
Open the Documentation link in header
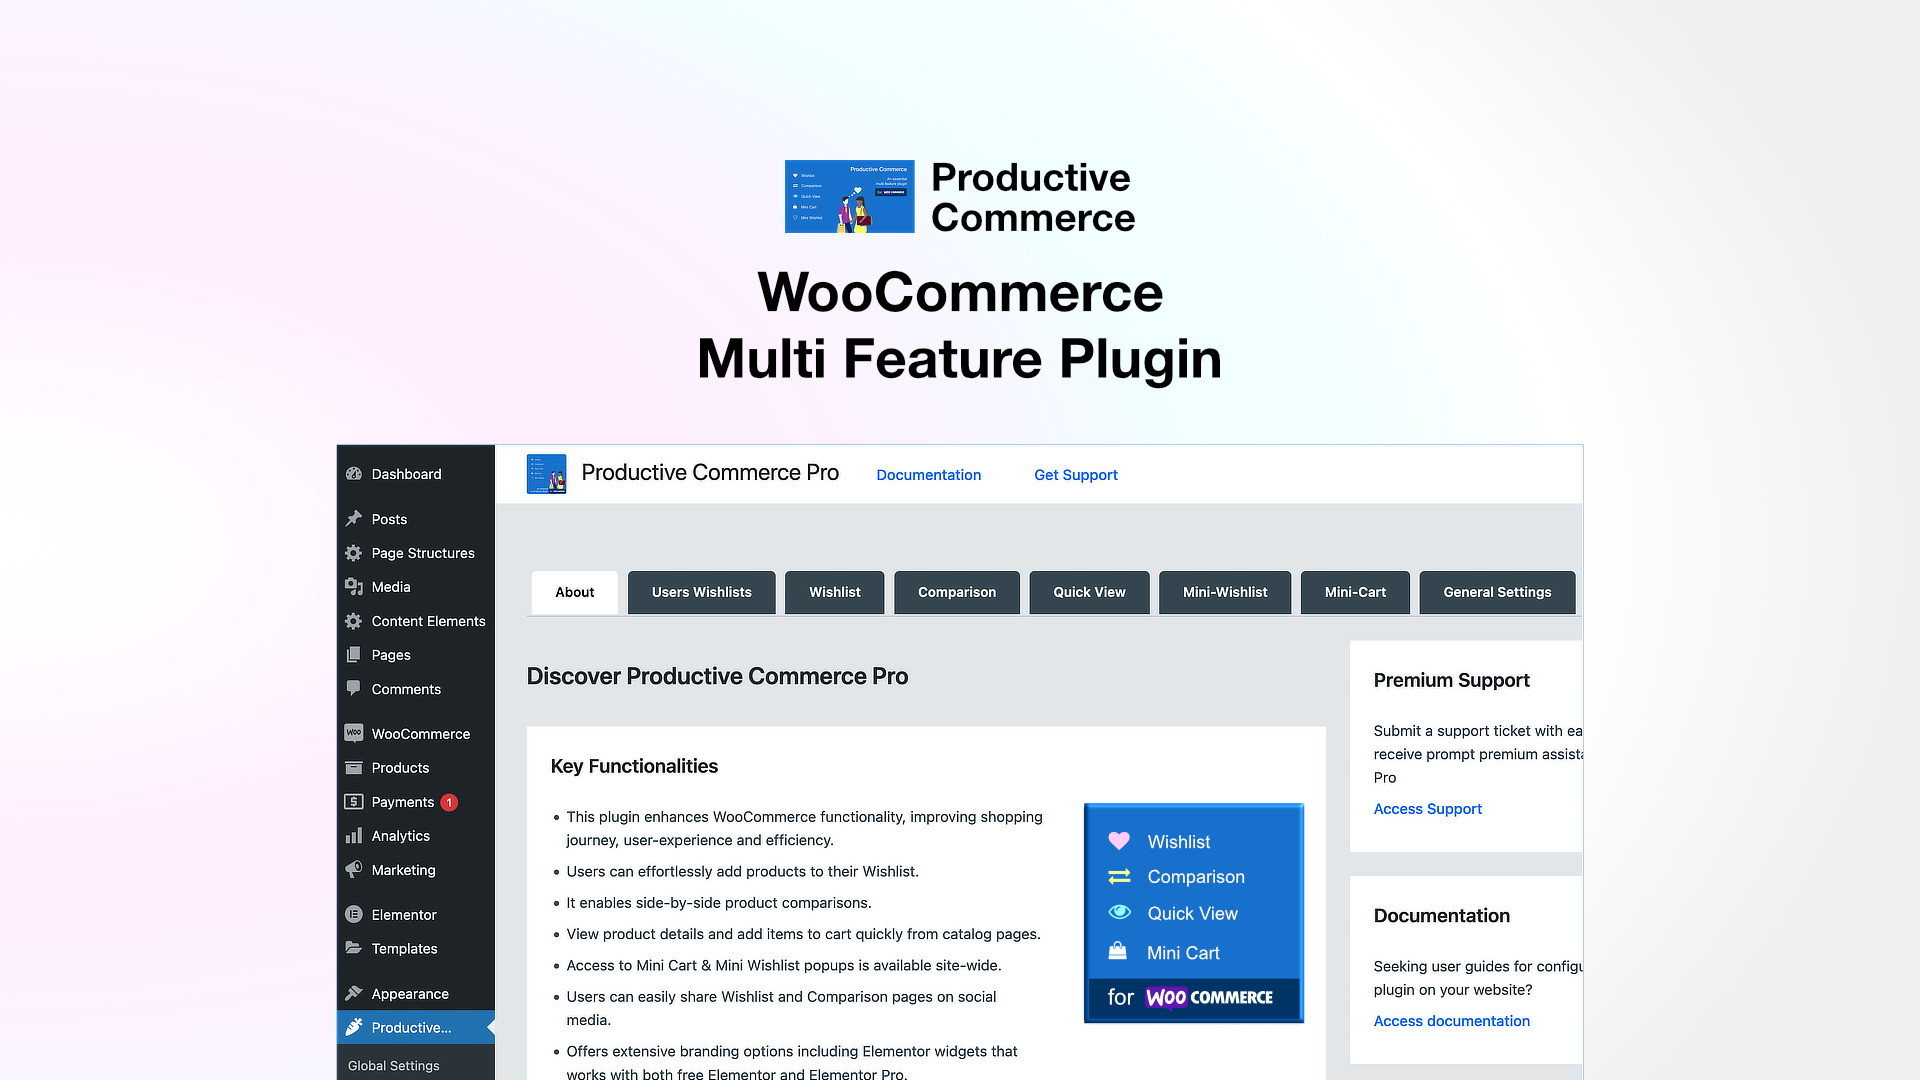click(x=928, y=475)
